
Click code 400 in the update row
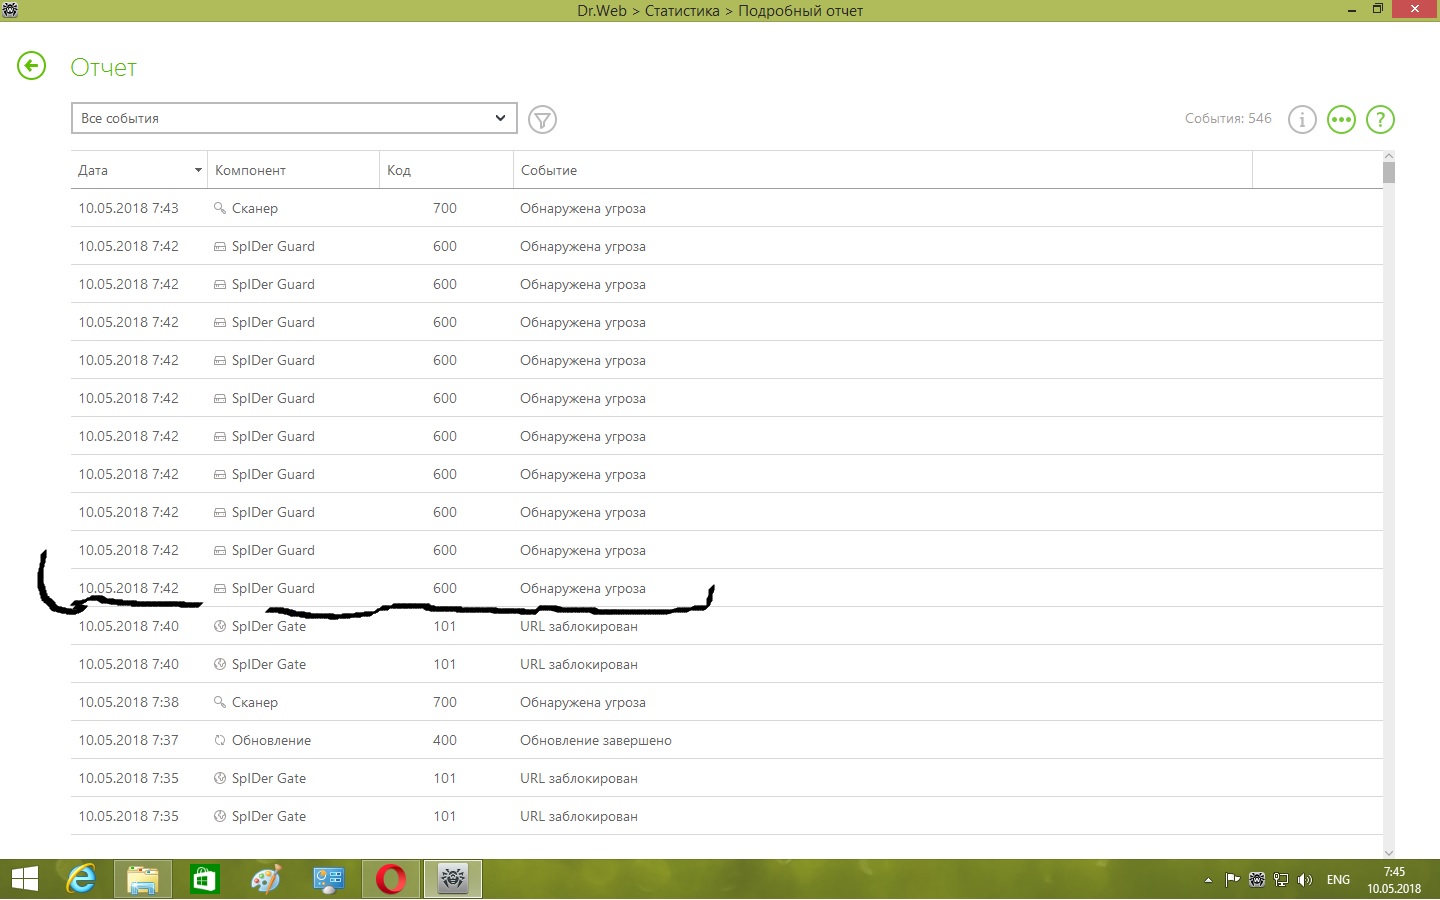(445, 740)
